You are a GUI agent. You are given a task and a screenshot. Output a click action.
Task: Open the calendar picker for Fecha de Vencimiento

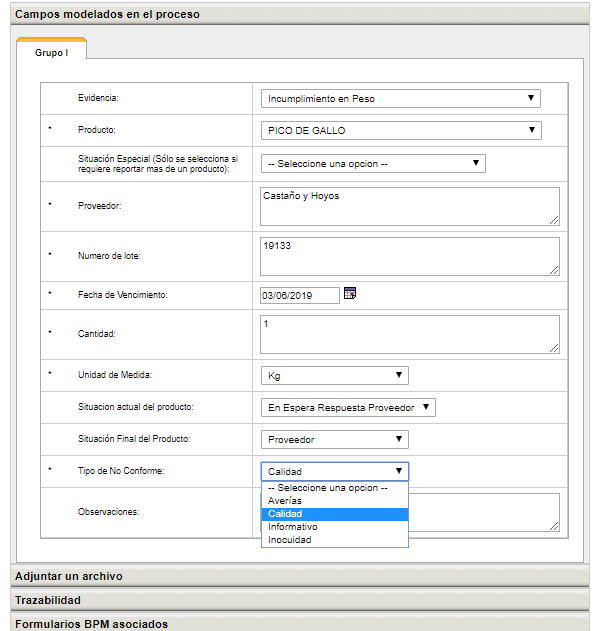pyautogui.click(x=350, y=293)
